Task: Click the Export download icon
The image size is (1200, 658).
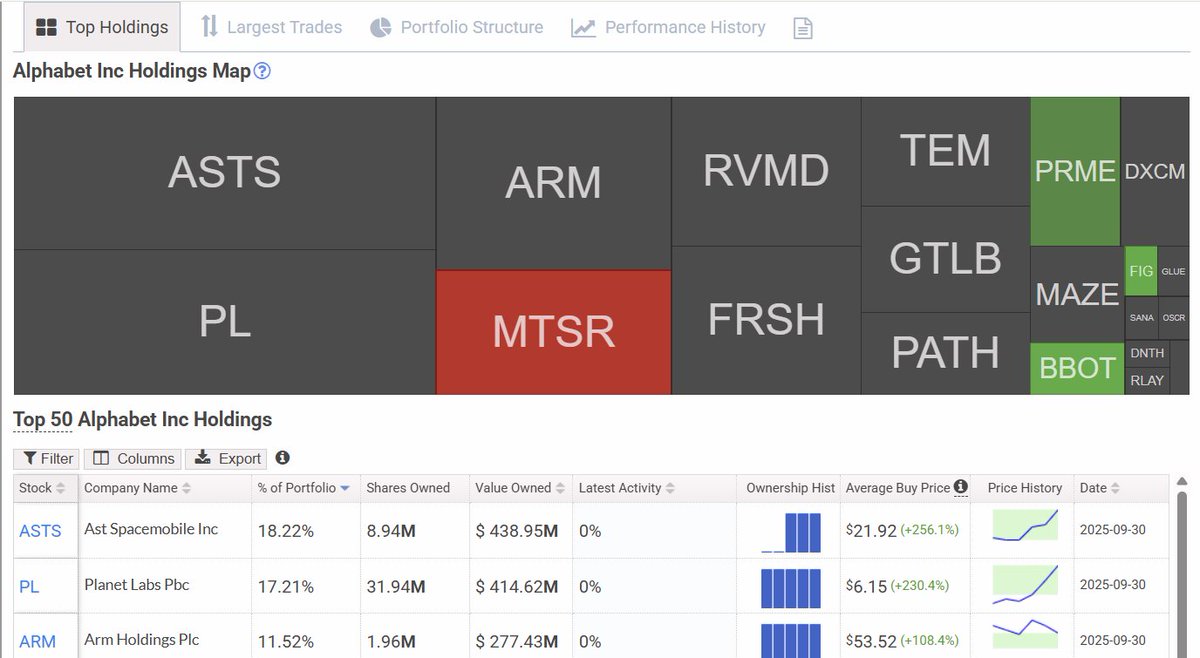Action: click(x=205, y=458)
